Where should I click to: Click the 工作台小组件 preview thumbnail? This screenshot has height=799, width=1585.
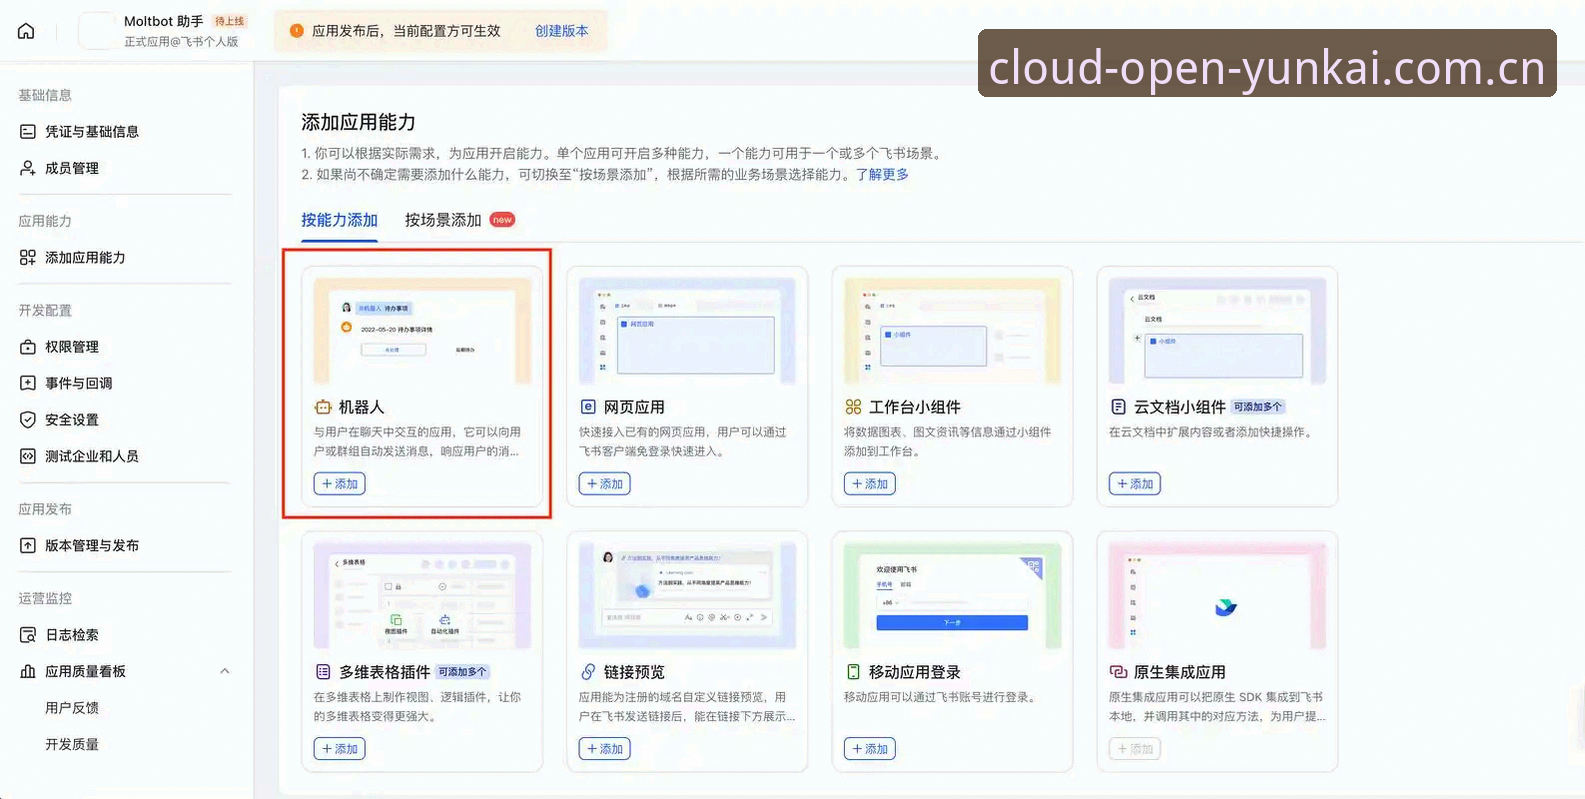click(x=952, y=331)
